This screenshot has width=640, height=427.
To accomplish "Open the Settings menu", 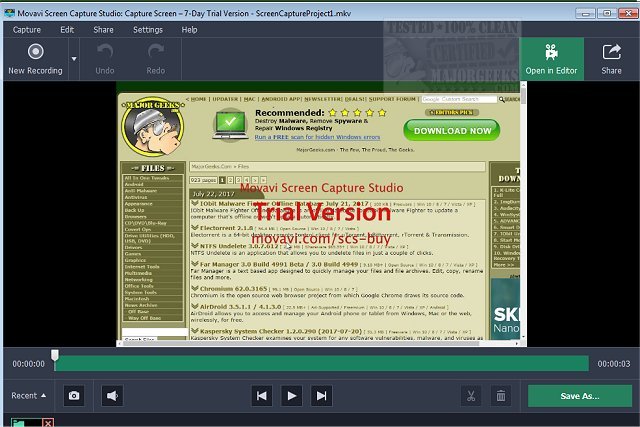I will click(x=148, y=30).
